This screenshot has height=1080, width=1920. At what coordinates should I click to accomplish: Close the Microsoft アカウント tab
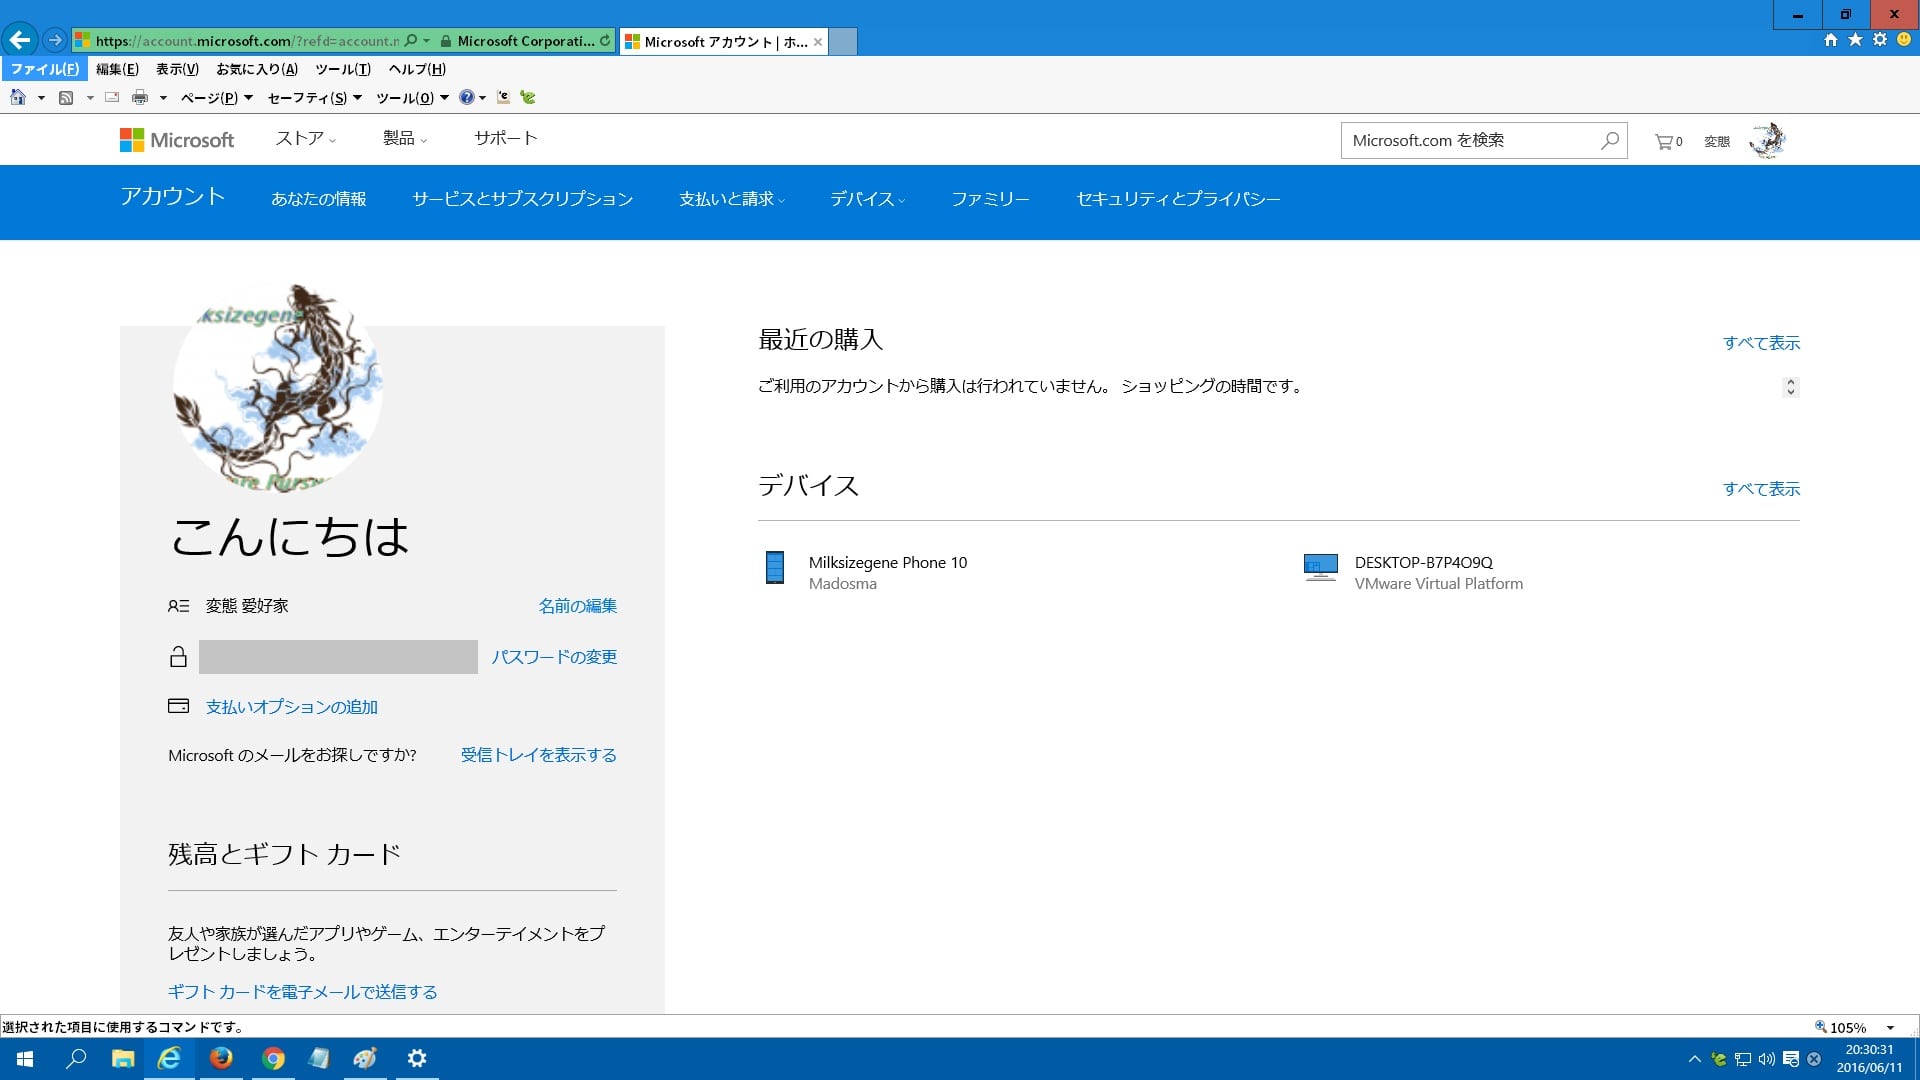click(x=818, y=42)
